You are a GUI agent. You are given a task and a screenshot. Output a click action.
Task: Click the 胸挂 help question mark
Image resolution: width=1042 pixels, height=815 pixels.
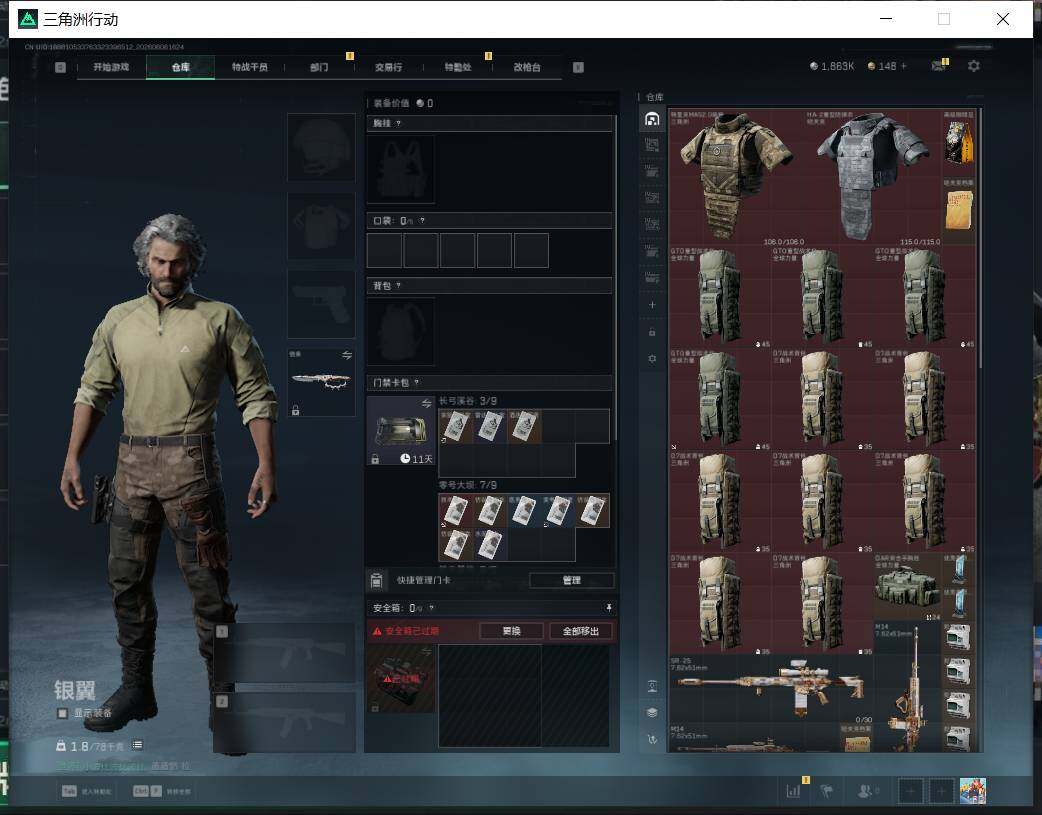398,124
